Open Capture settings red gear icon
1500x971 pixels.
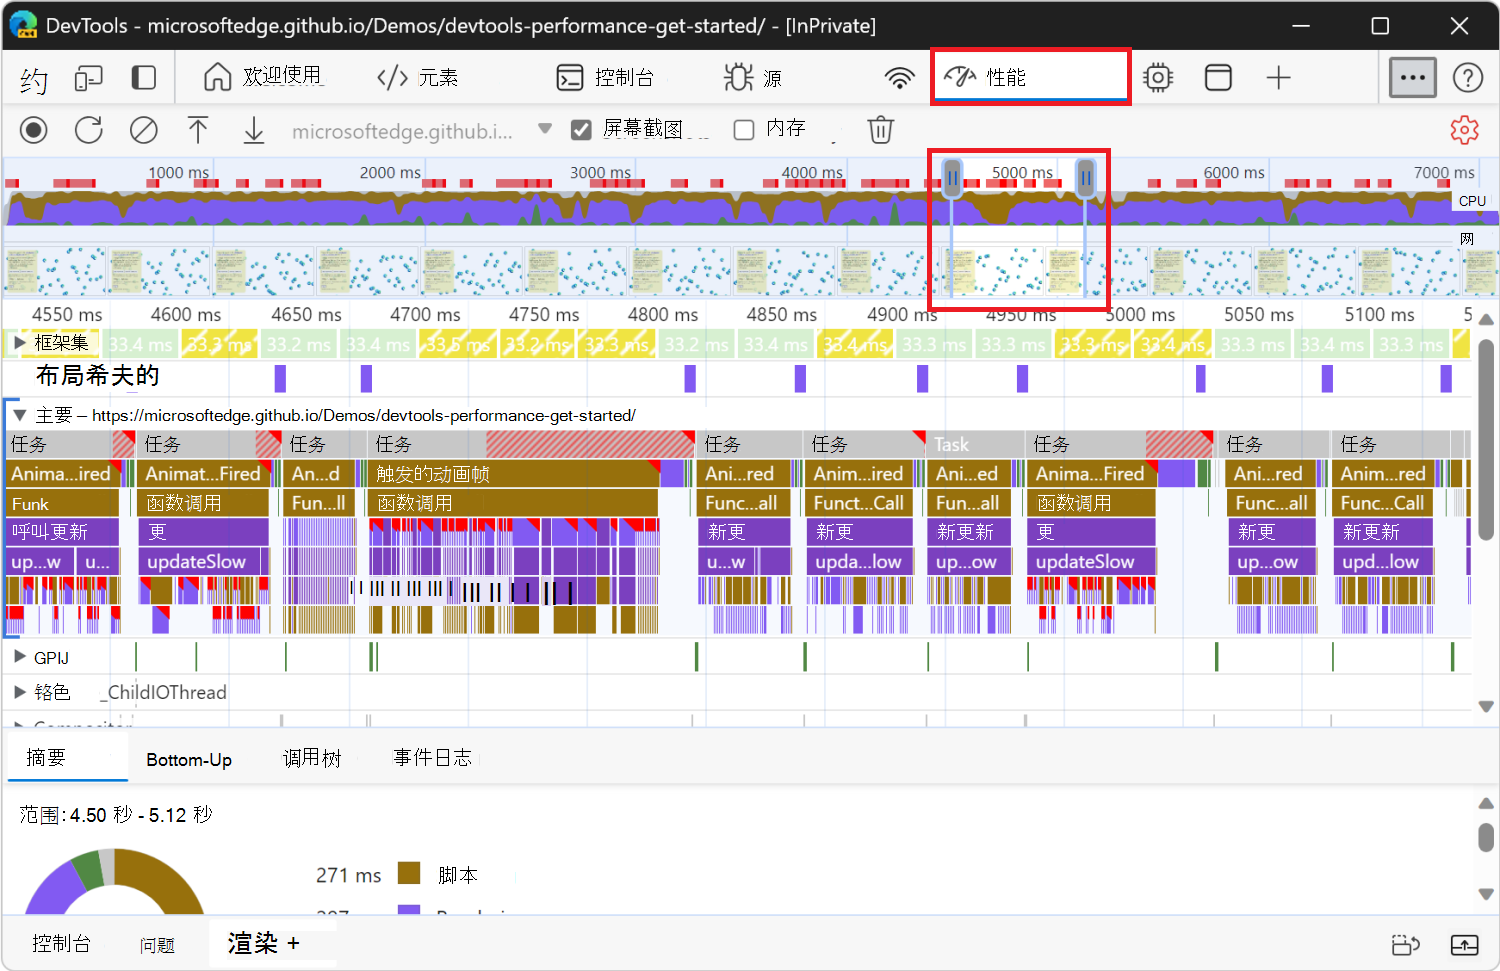[1465, 130]
